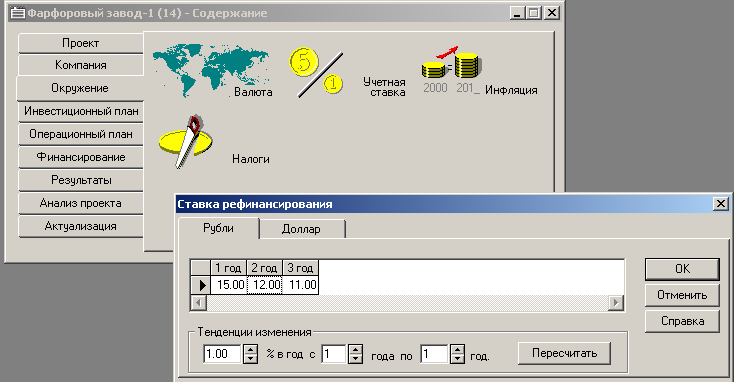Select the Окружение section tab
Image resolution: width=734 pixels, height=382 pixels.
(80, 88)
